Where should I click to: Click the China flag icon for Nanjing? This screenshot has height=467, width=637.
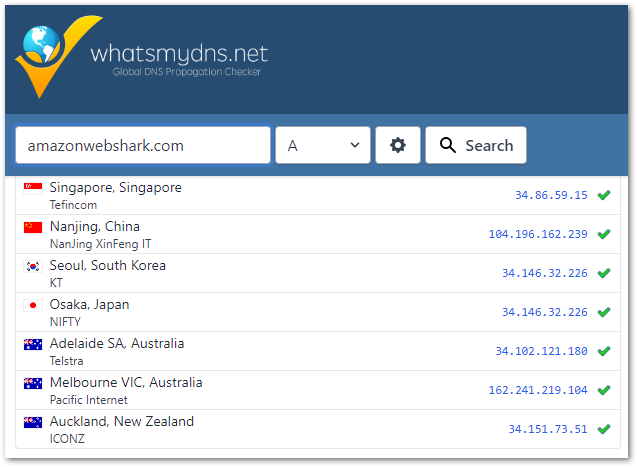pos(33,227)
